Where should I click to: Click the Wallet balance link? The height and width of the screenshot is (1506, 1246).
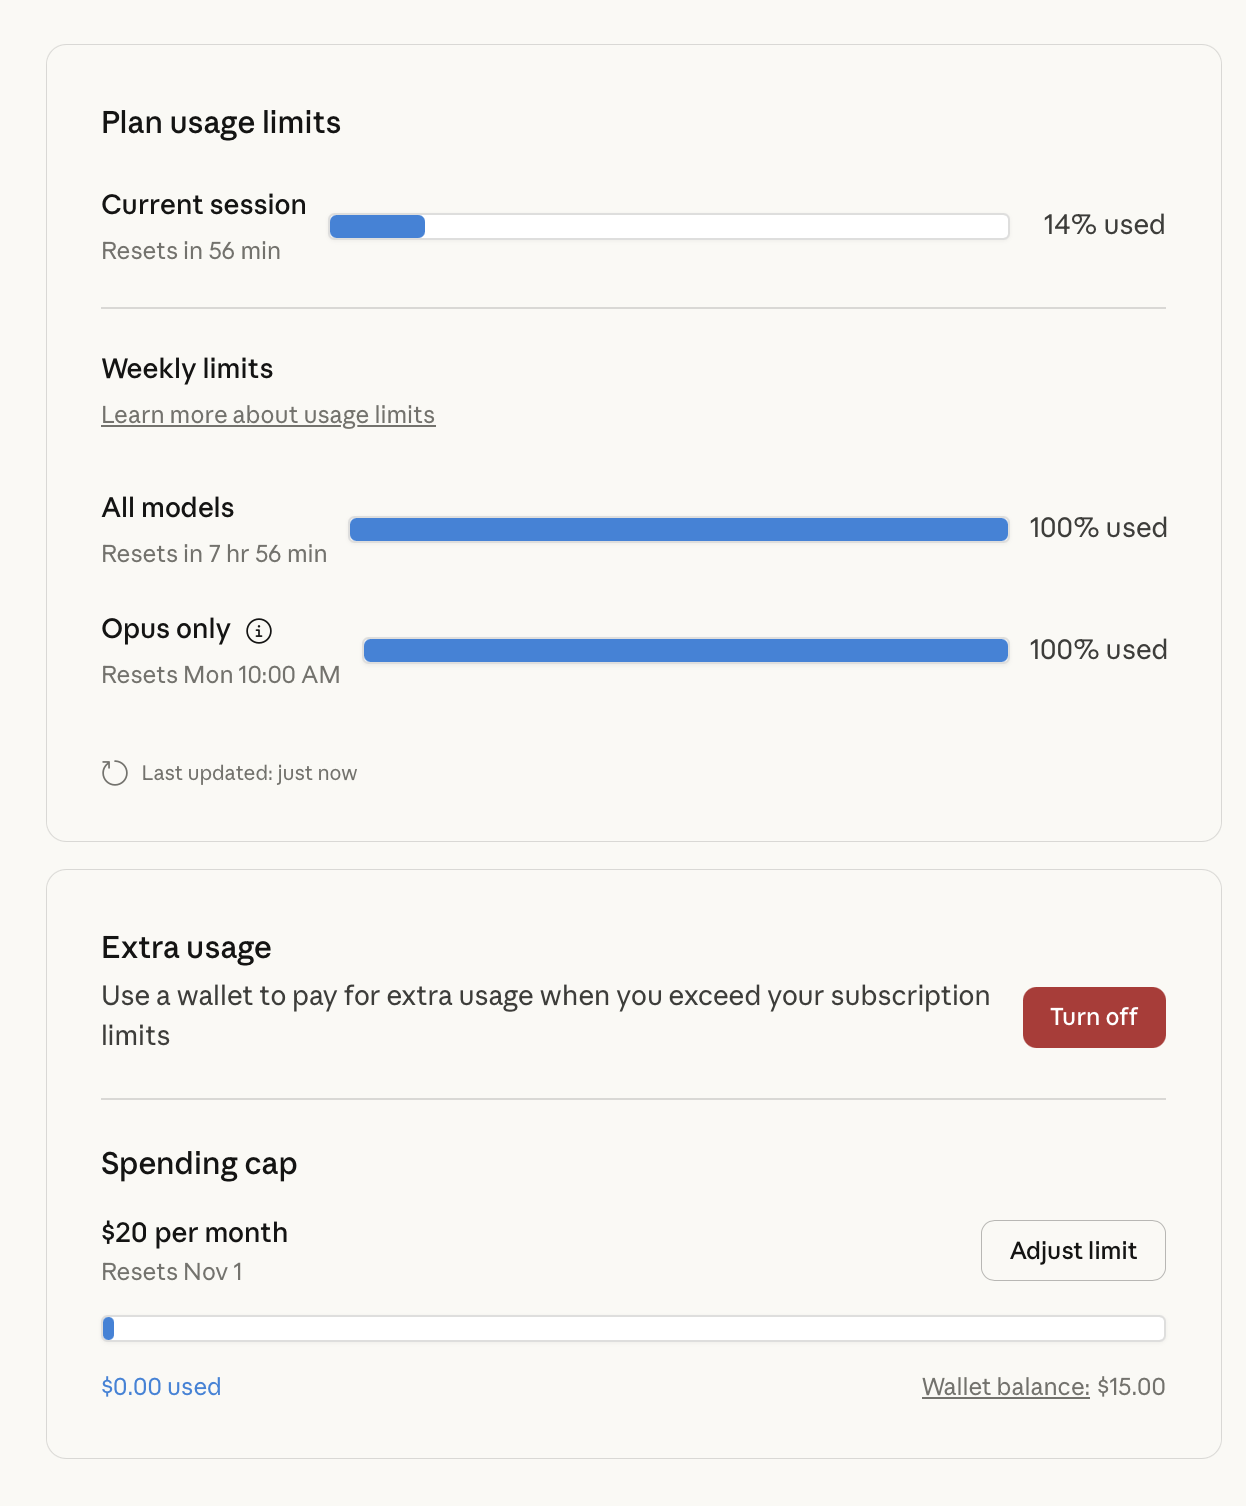click(1005, 1387)
